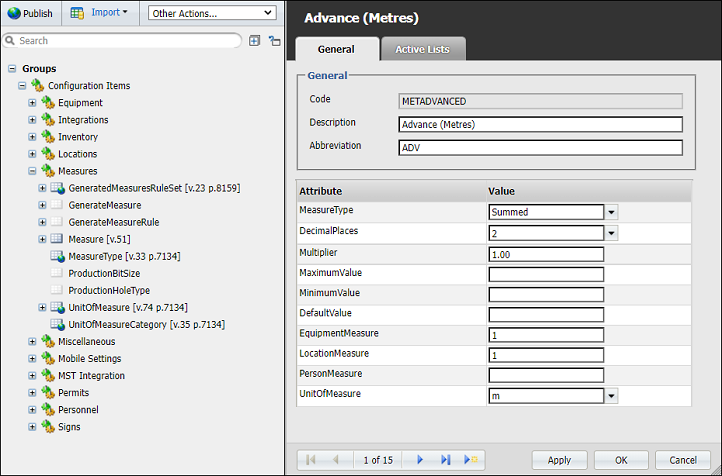Viewport: 722px width, 476px height.
Task: Click the Apply button
Action: click(x=559, y=460)
